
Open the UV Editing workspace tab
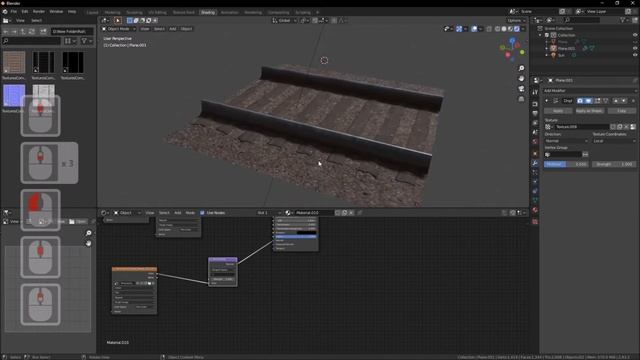[x=157, y=13]
